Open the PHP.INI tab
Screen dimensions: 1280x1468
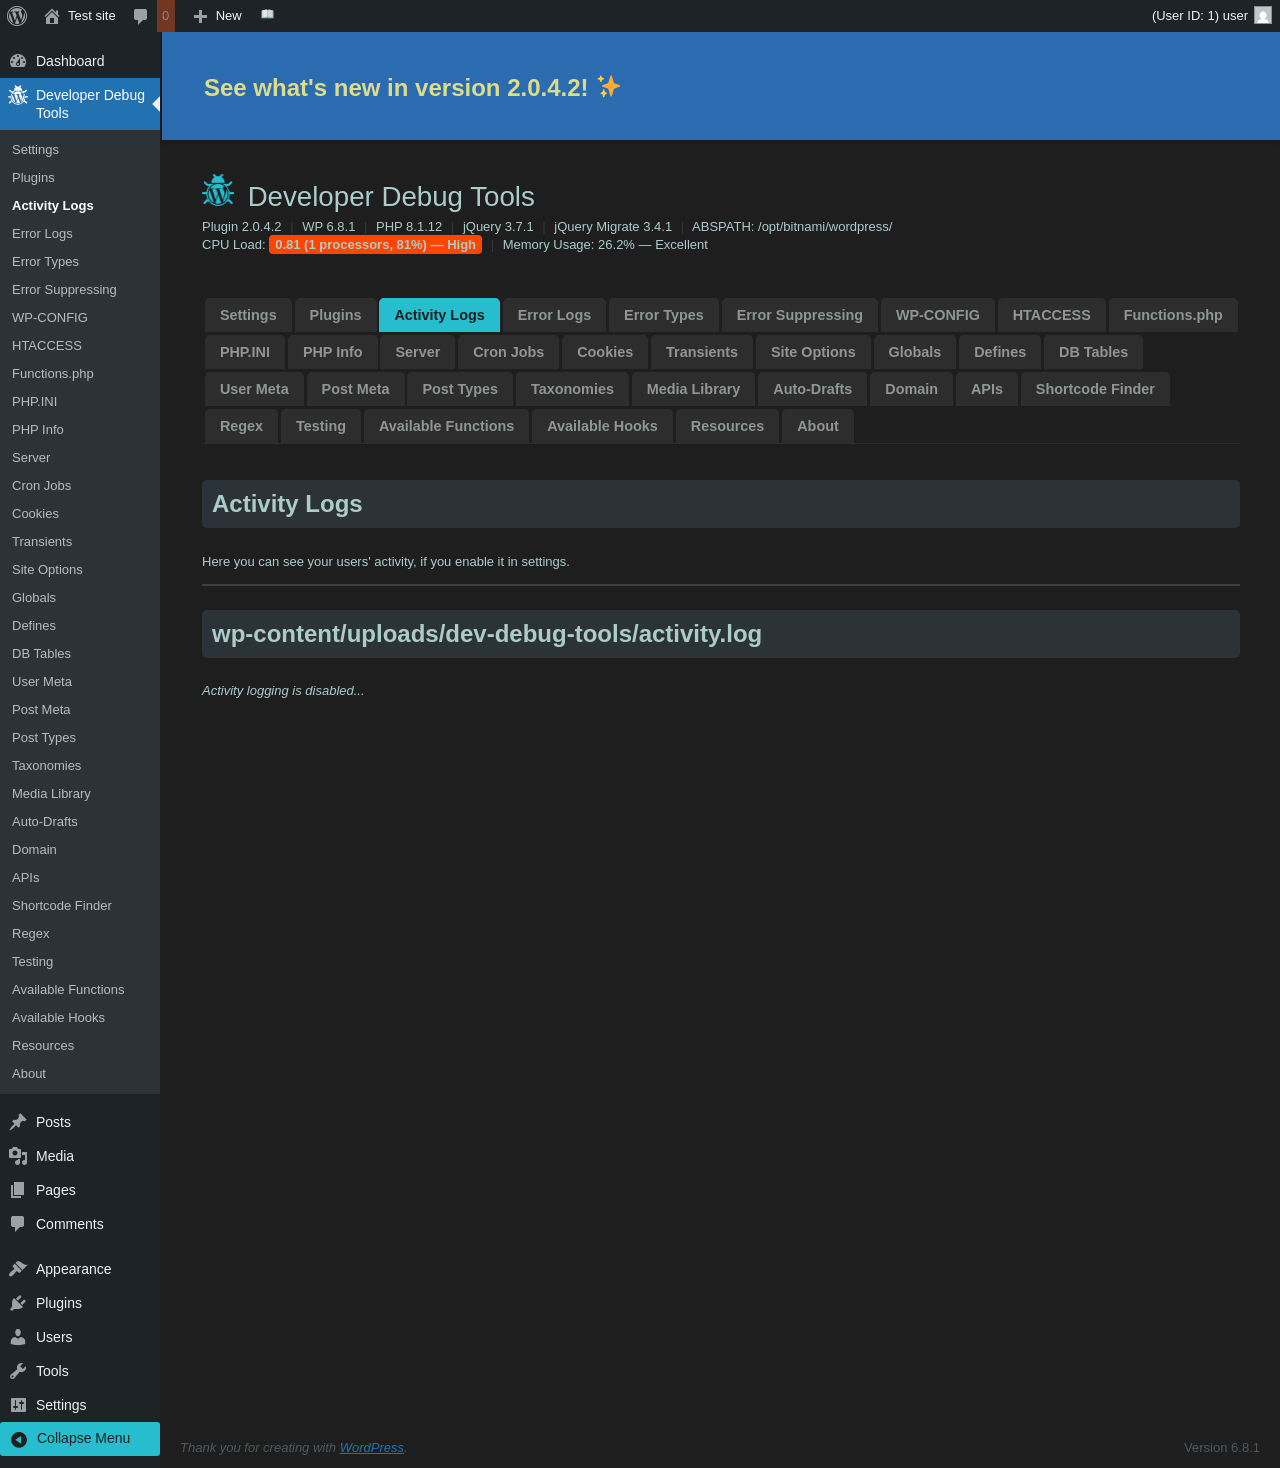(245, 352)
